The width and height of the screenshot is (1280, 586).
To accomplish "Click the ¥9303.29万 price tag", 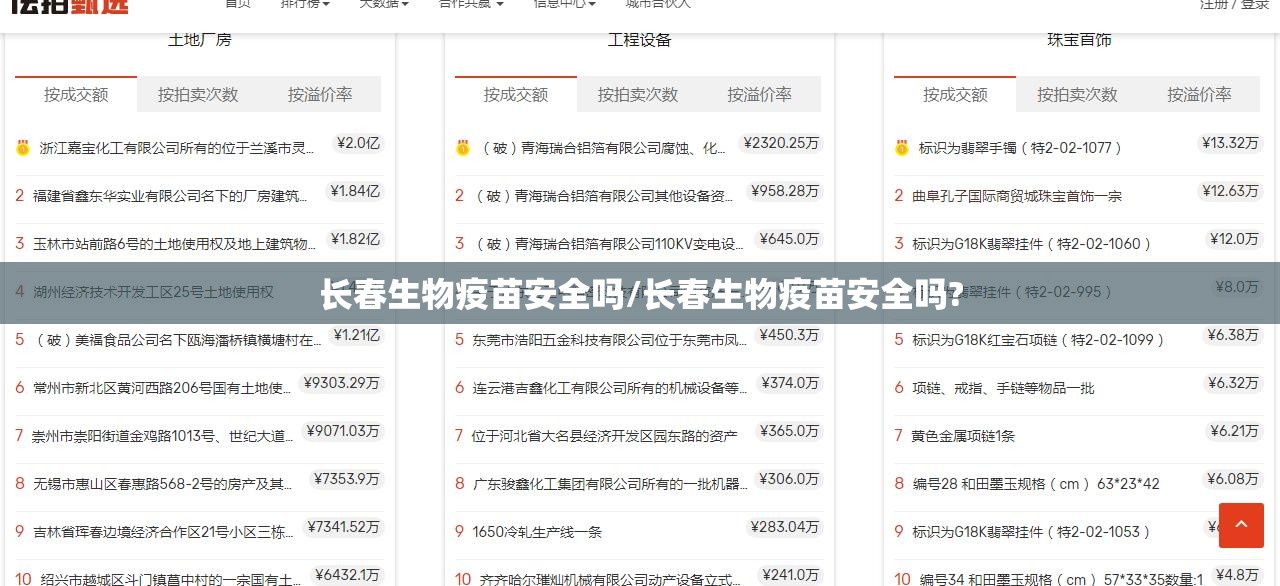I will point(341,383).
